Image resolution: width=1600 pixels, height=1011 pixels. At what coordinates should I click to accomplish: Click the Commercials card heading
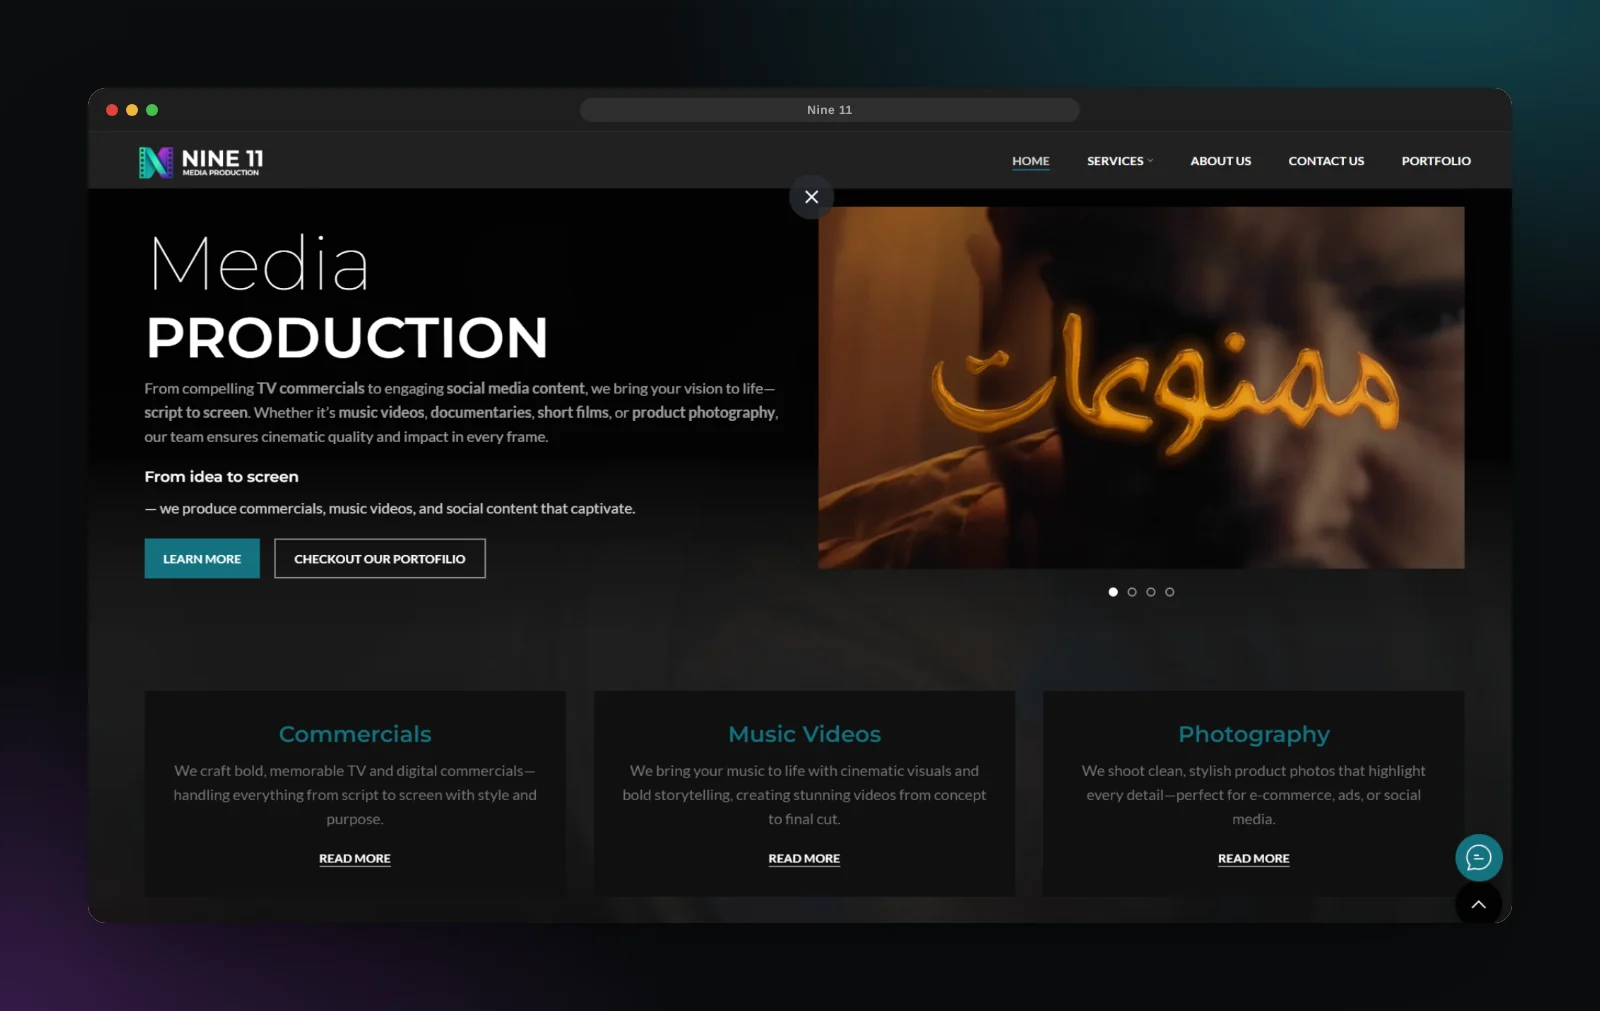(x=355, y=734)
